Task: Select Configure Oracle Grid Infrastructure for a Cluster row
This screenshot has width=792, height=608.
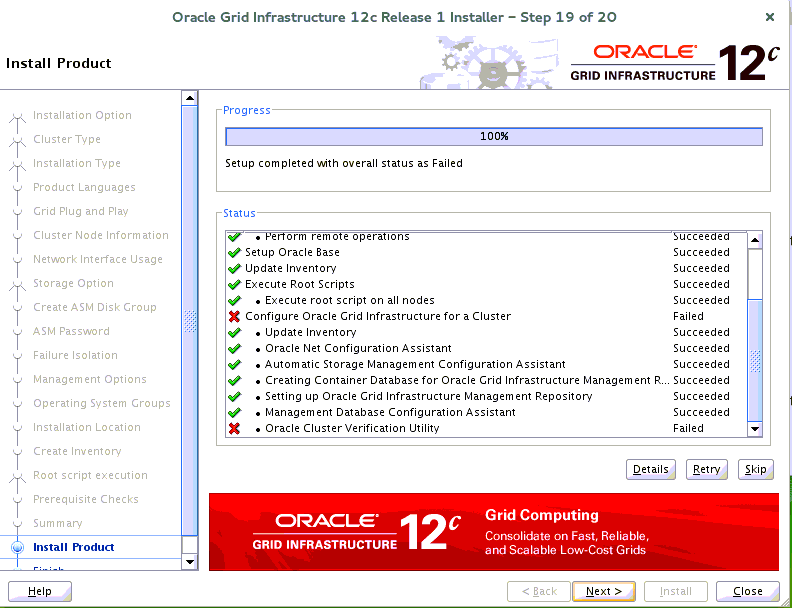Action: click(487, 316)
